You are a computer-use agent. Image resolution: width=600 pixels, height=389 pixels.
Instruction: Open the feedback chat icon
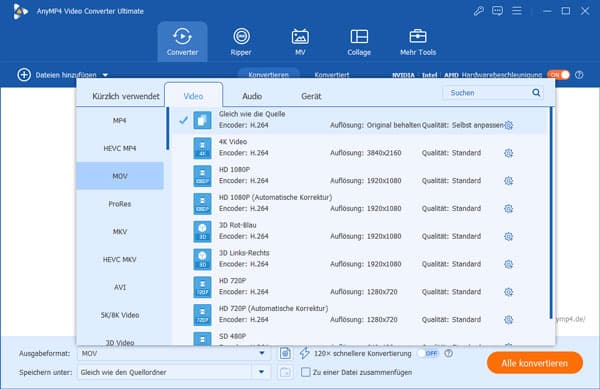tap(497, 11)
